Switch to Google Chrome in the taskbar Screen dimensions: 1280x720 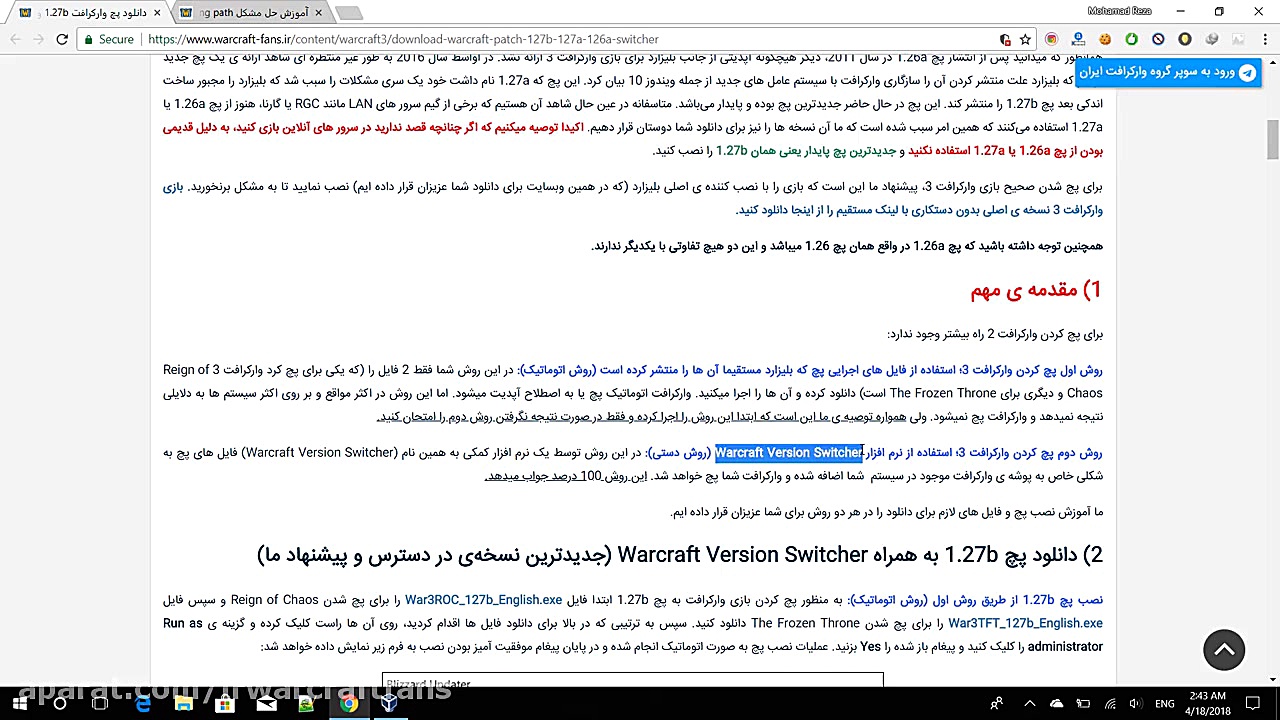tap(348, 703)
